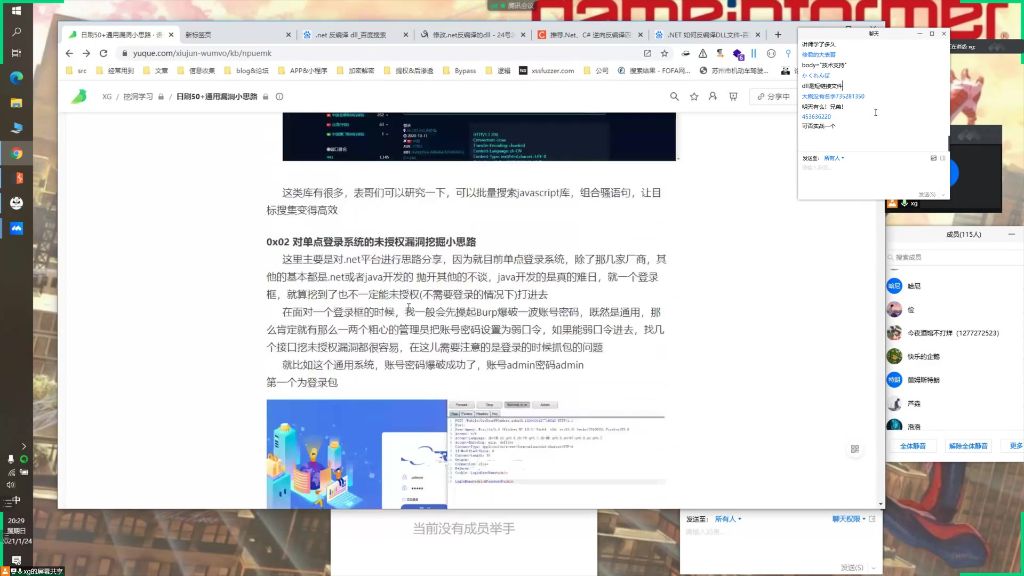
Task: Open the recipient dropdown in chat popup
Action: click(x=833, y=158)
